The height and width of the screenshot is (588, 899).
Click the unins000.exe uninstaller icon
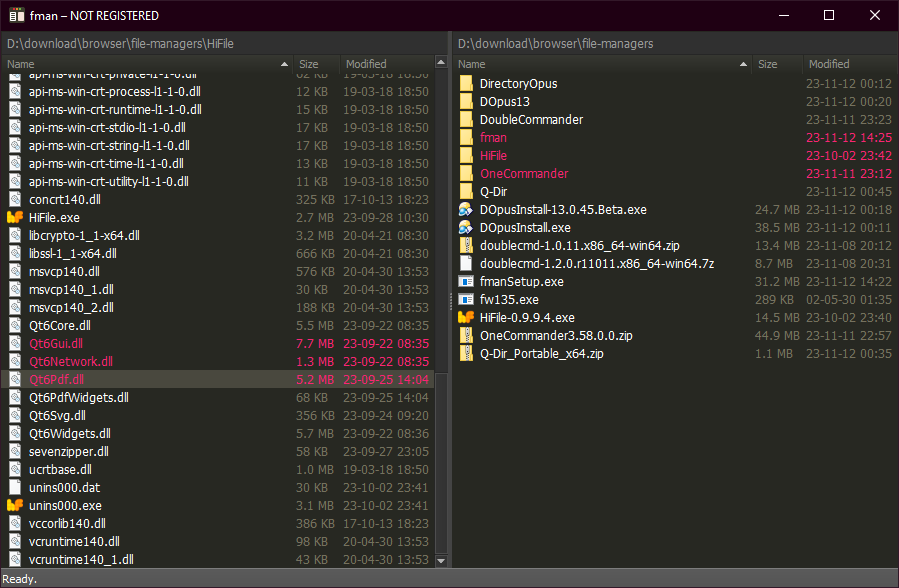[15, 505]
